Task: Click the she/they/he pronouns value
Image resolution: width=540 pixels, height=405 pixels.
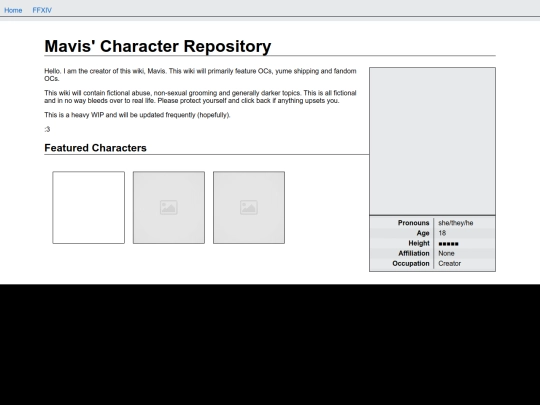Action: click(456, 223)
